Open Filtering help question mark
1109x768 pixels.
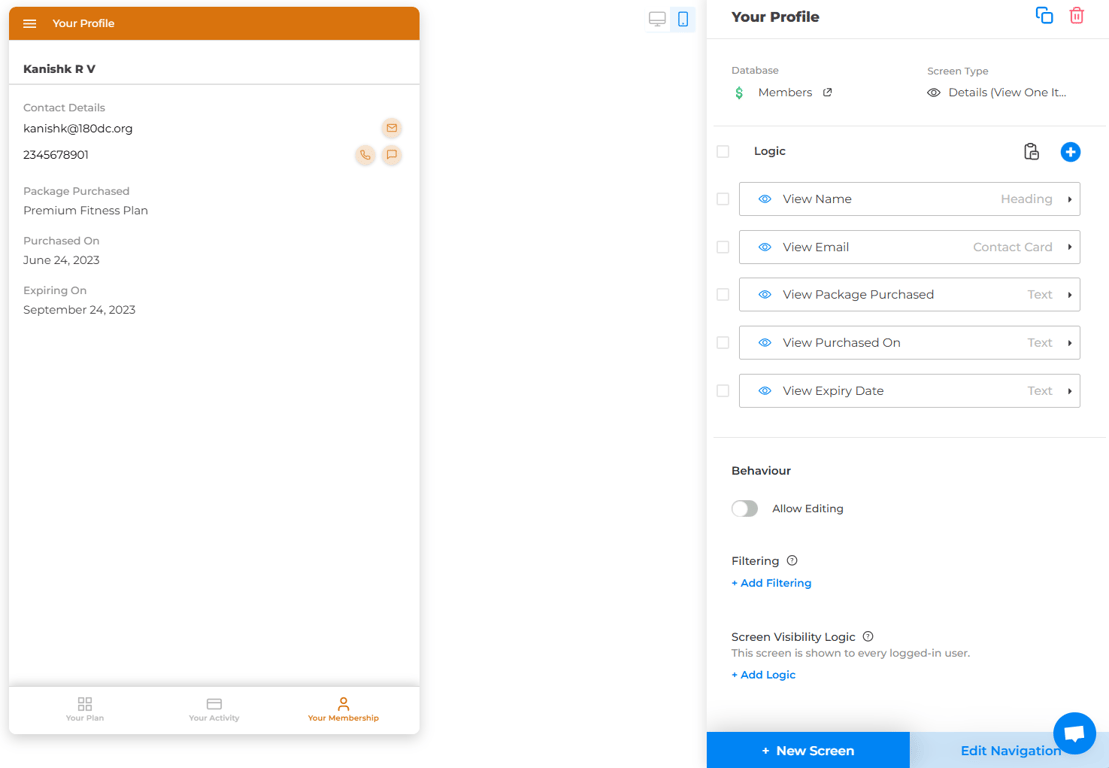tap(792, 561)
